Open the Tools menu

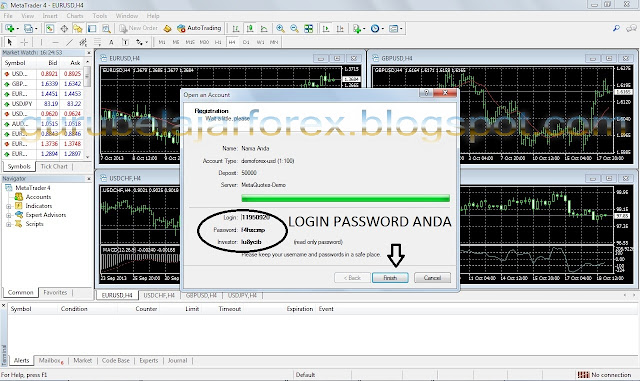point(100,16)
